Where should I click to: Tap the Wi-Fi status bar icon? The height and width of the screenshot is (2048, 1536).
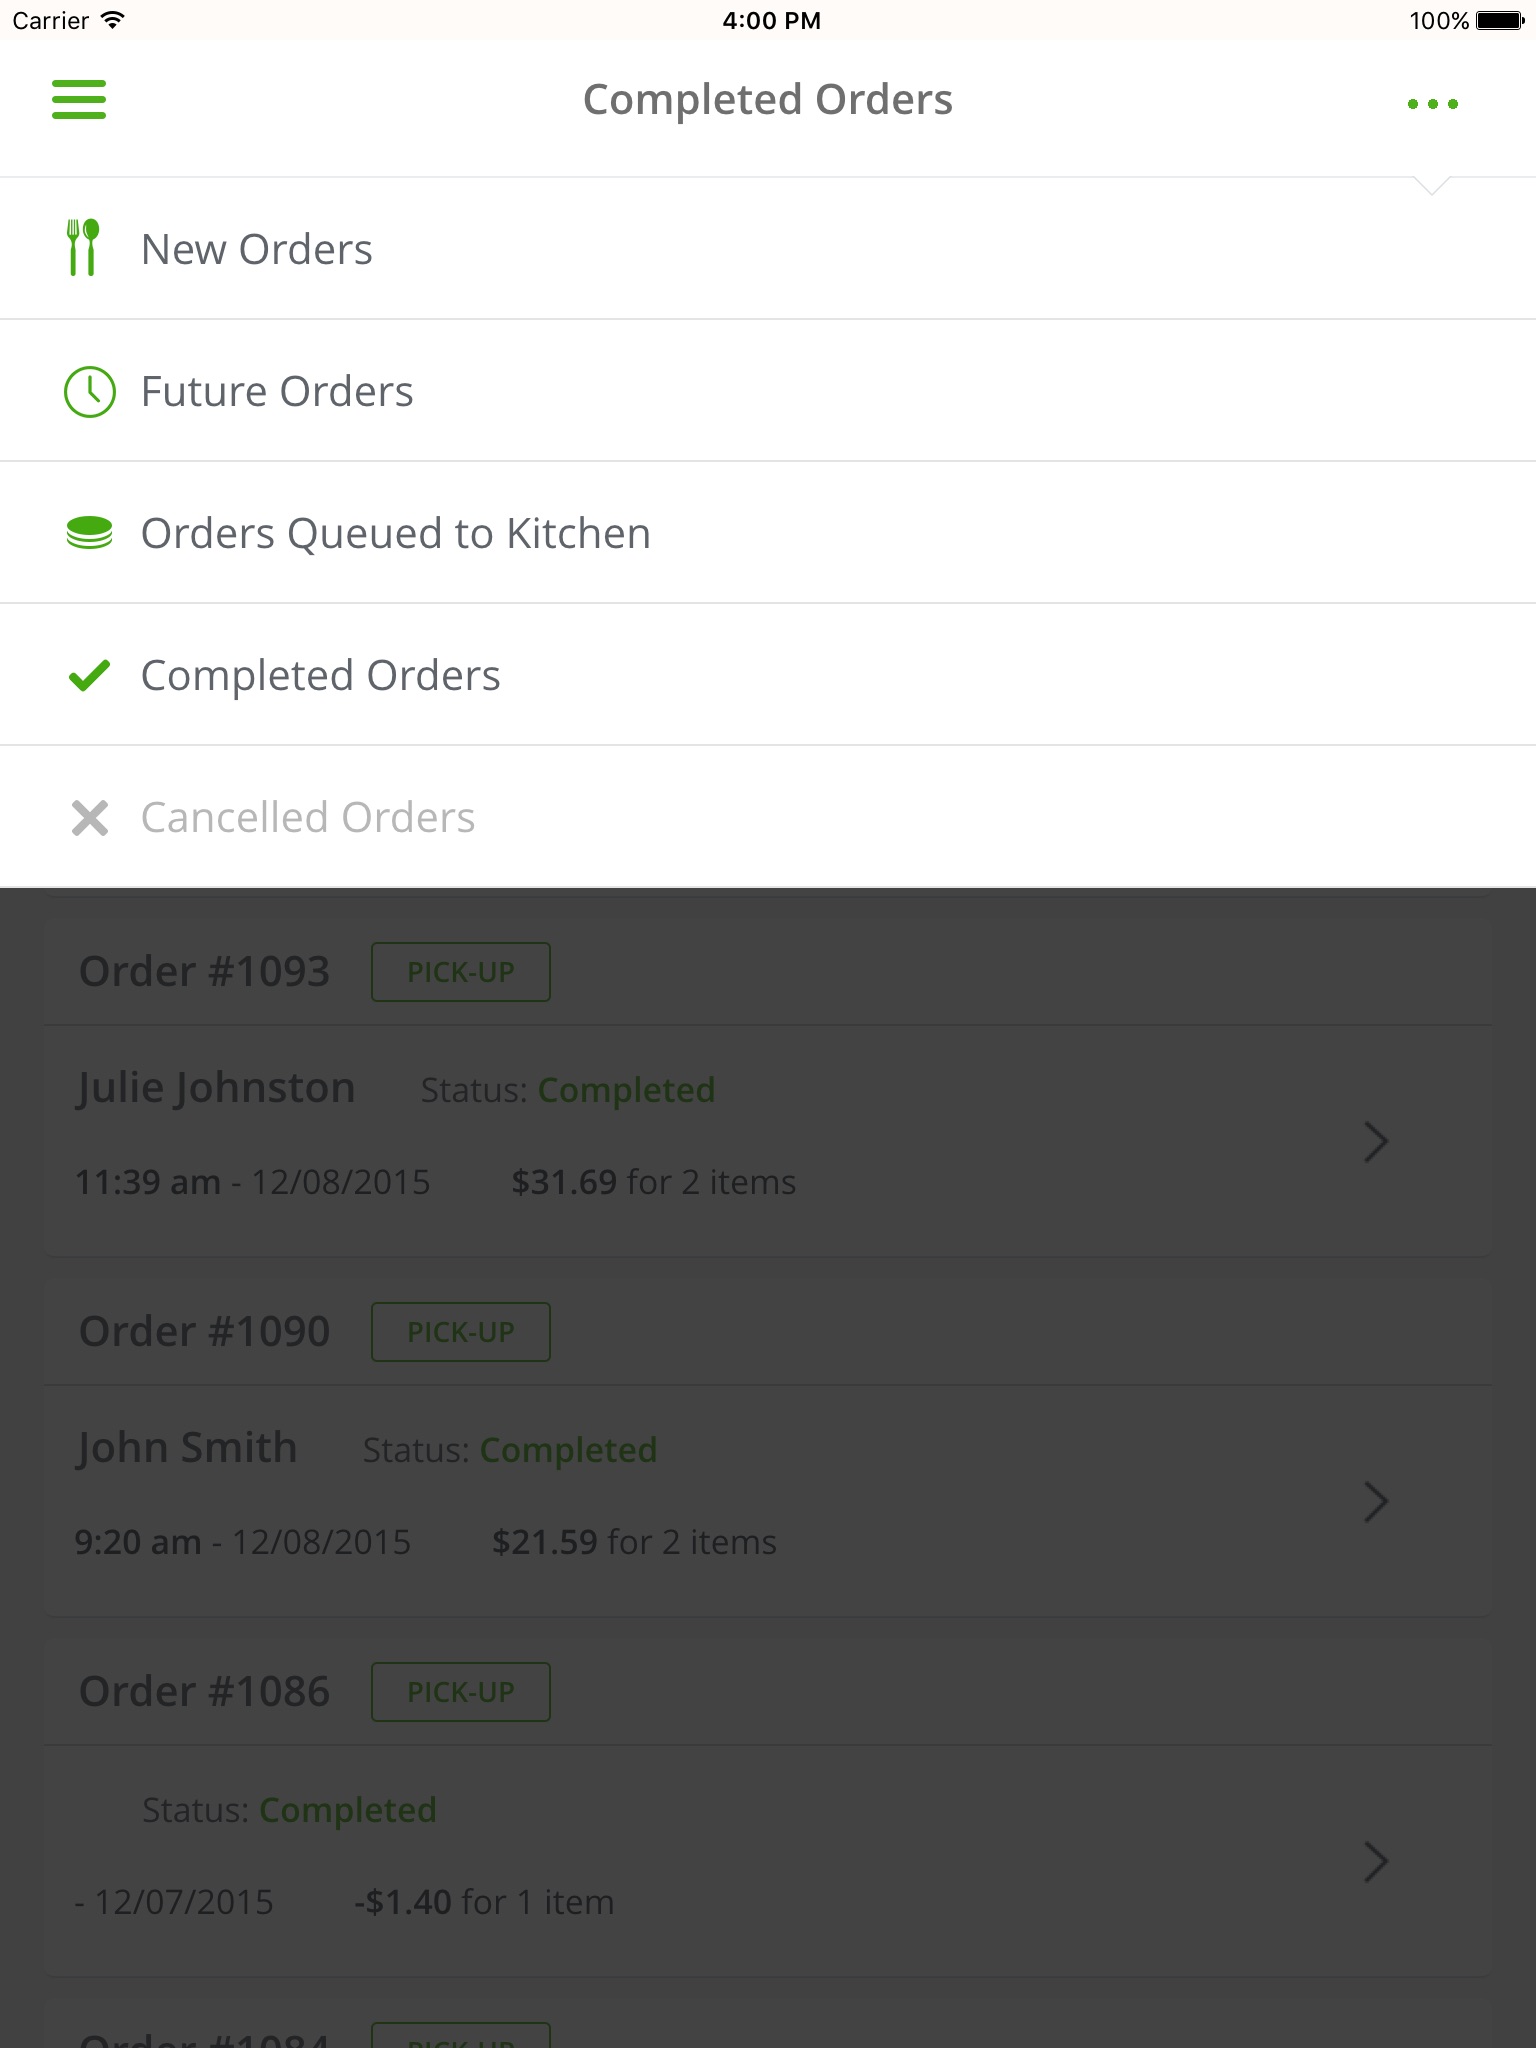click(x=114, y=20)
